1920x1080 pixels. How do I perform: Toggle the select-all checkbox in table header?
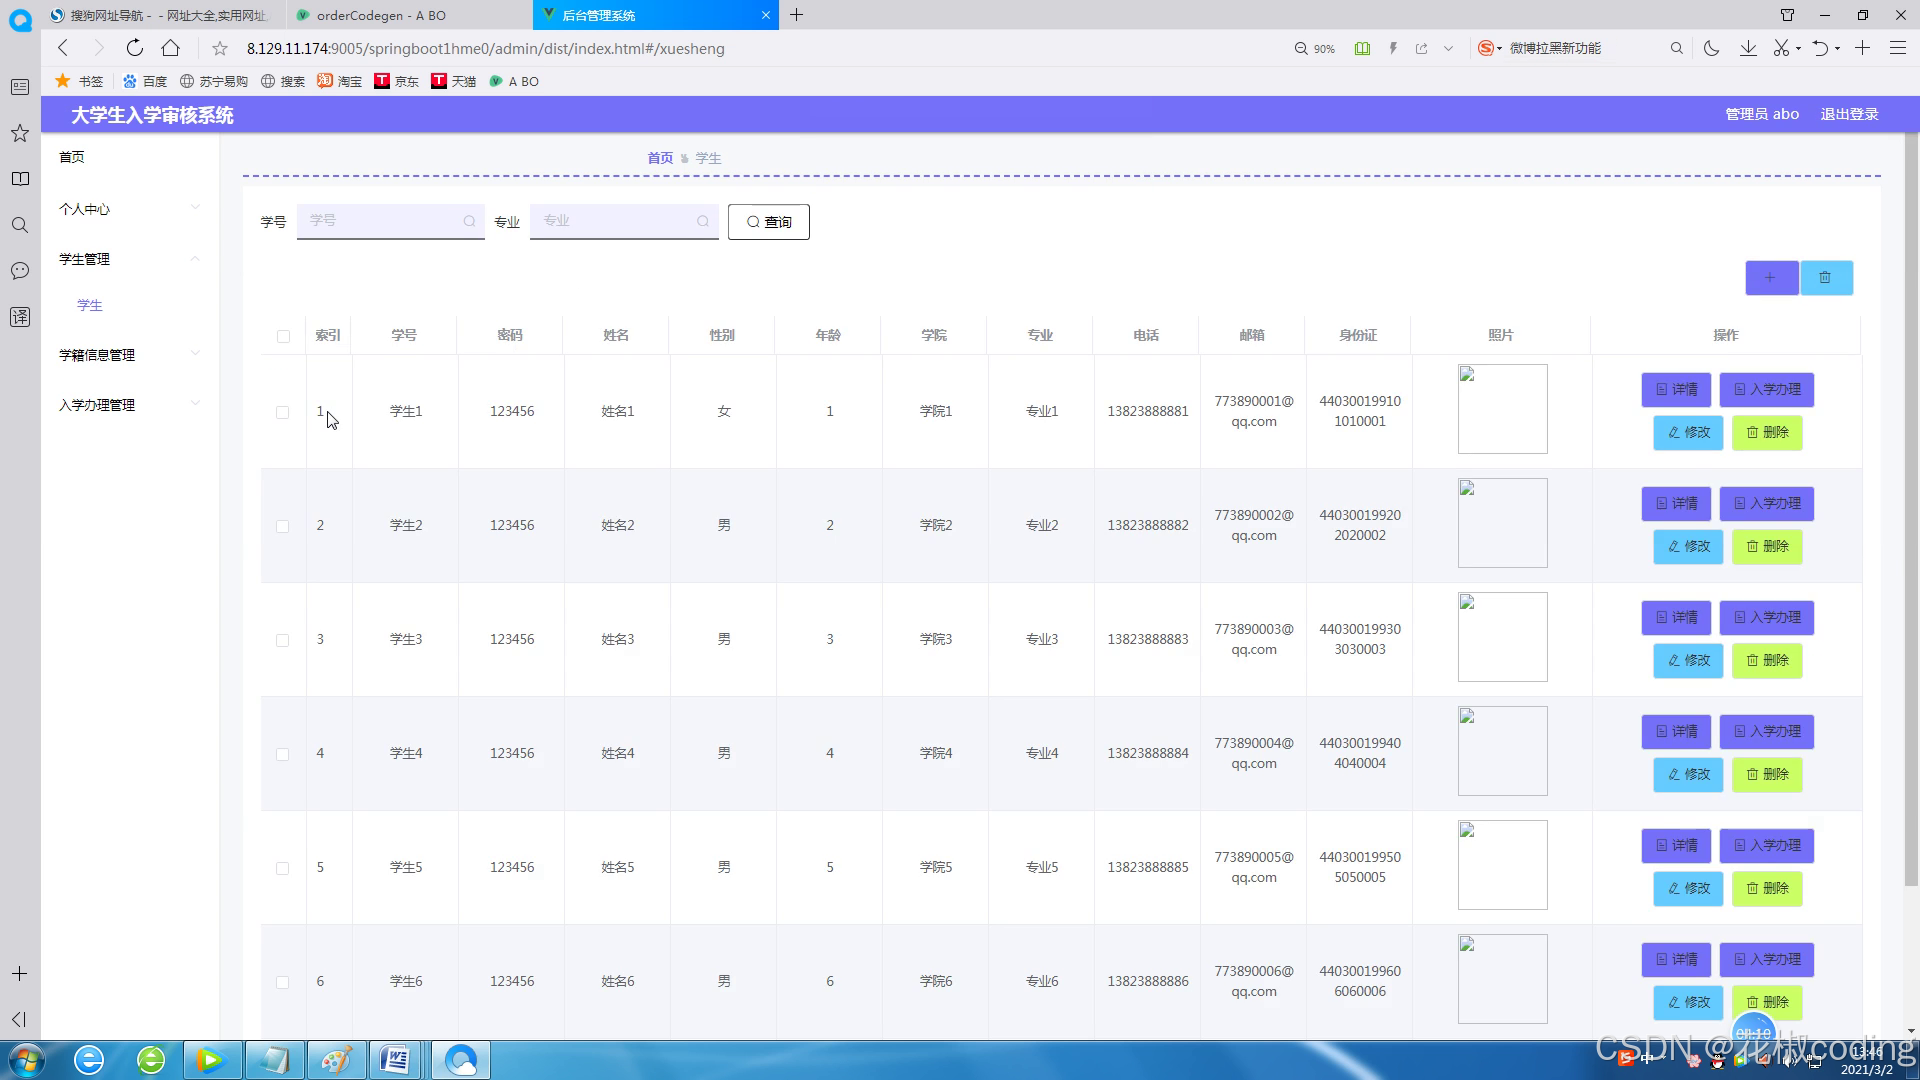(x=283, y=336)
